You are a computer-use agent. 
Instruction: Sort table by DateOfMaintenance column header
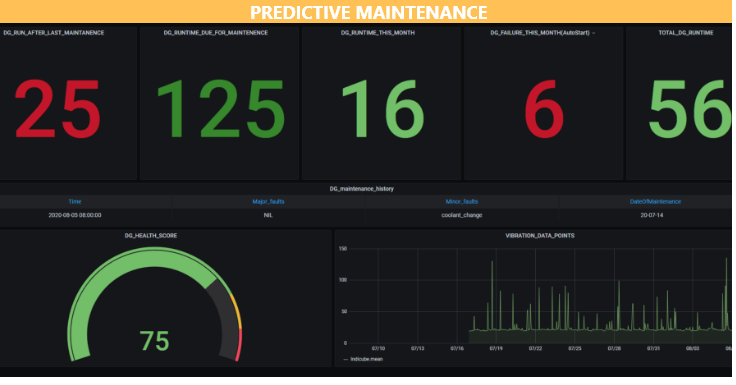pos(655,201)
